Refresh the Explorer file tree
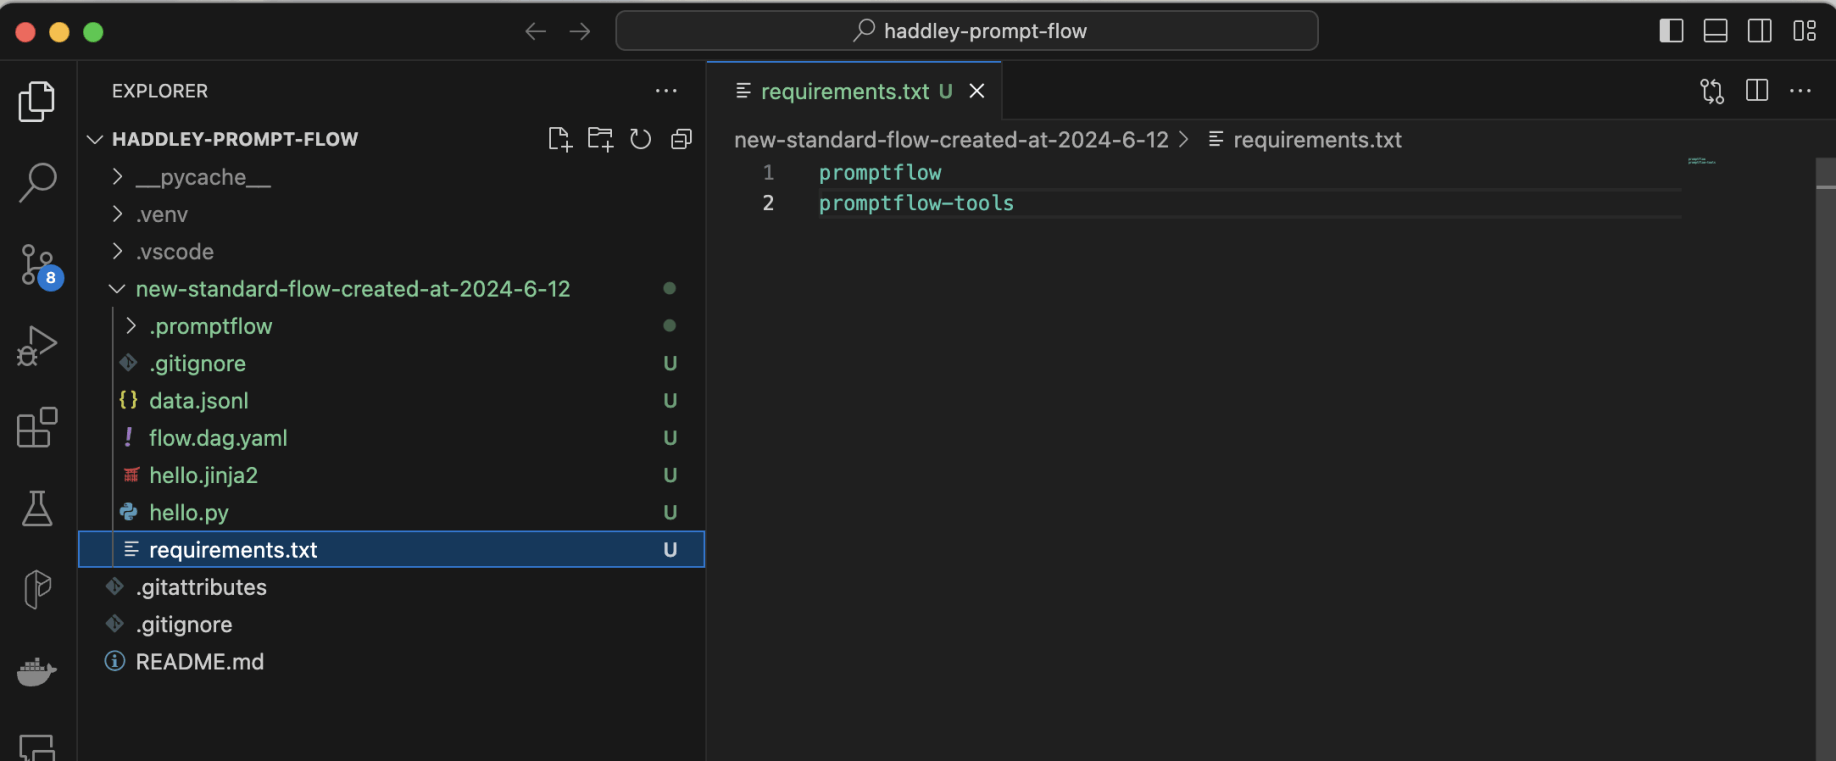Viewport: 1836px width, 761px height. click(x=641, y=139)
